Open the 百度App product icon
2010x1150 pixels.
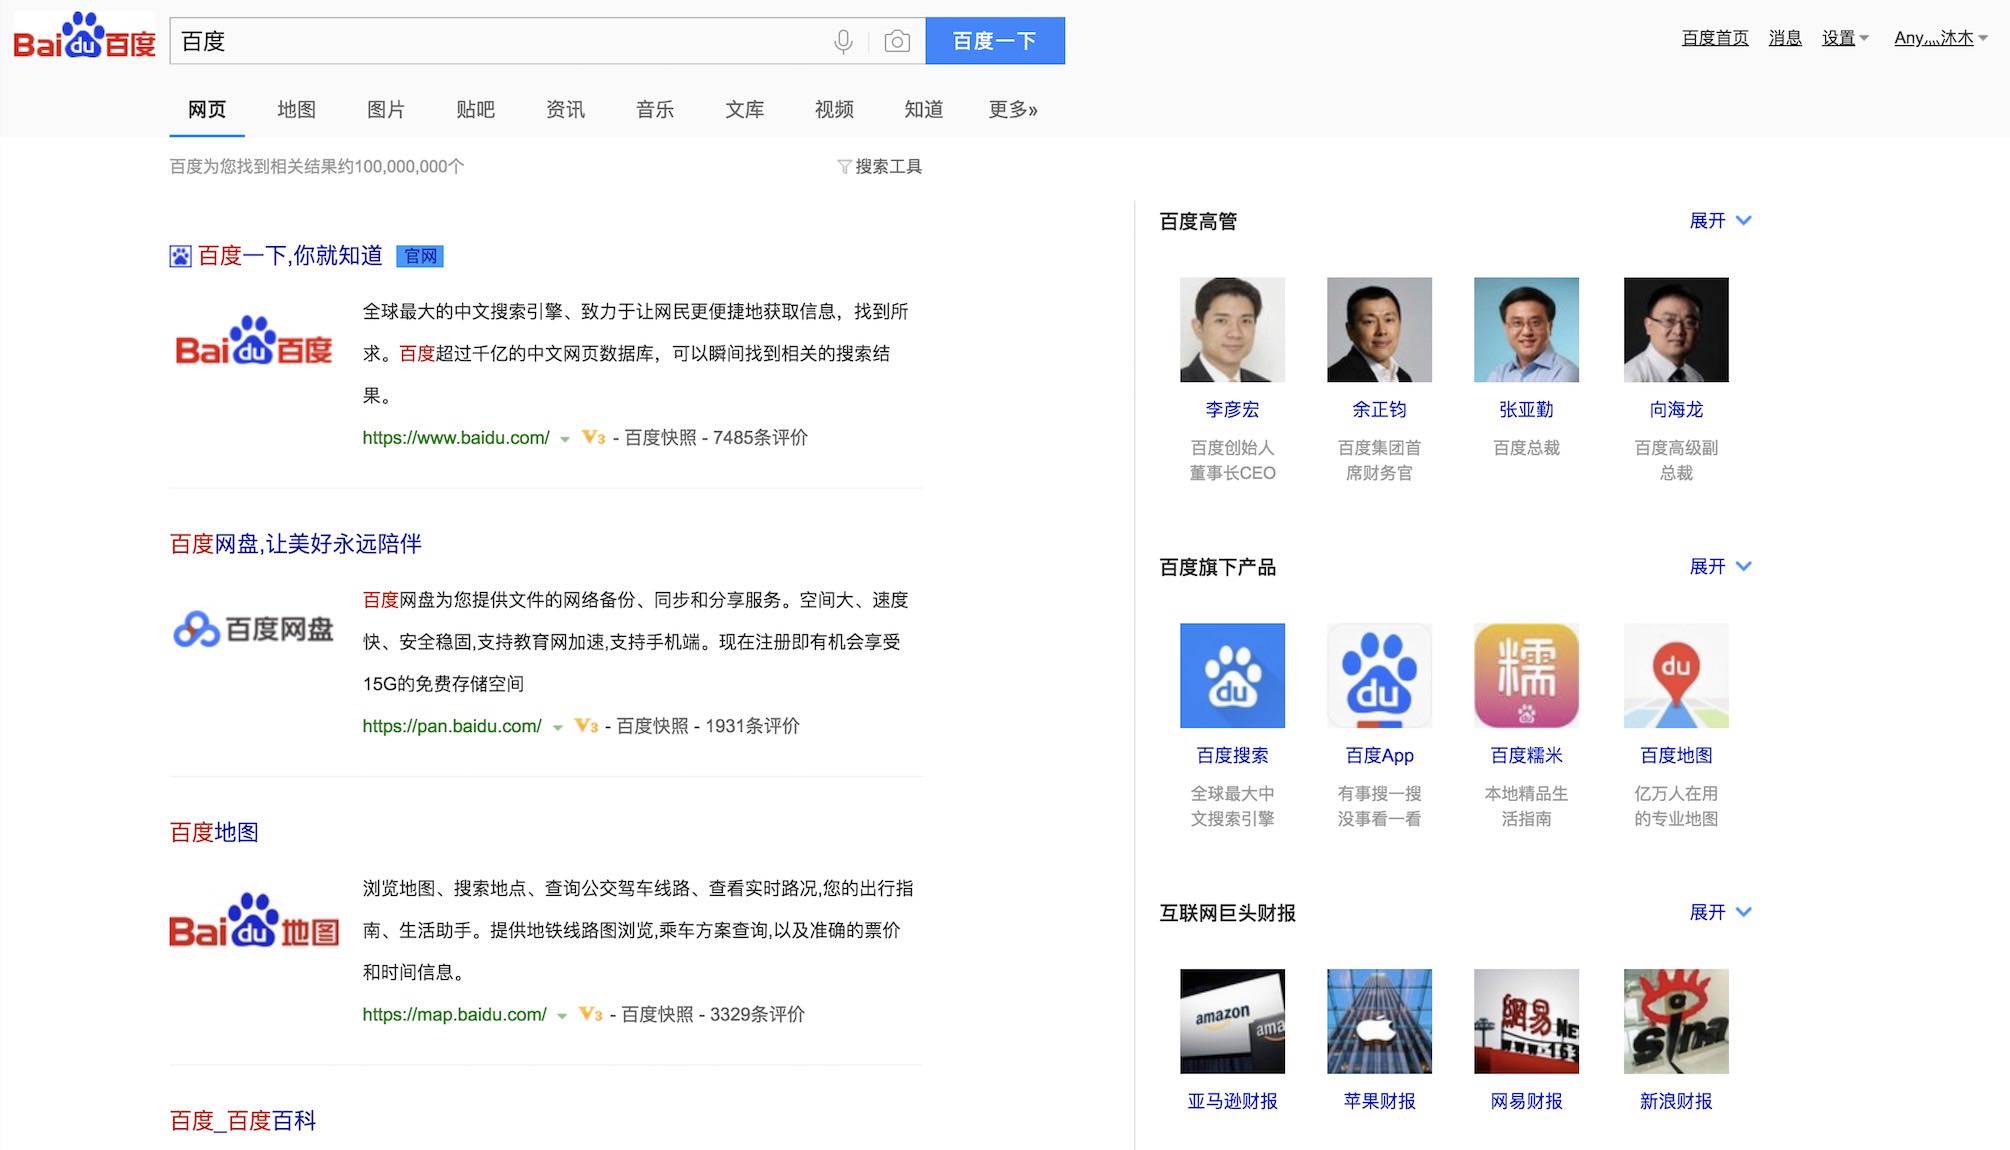(1379, 675)
